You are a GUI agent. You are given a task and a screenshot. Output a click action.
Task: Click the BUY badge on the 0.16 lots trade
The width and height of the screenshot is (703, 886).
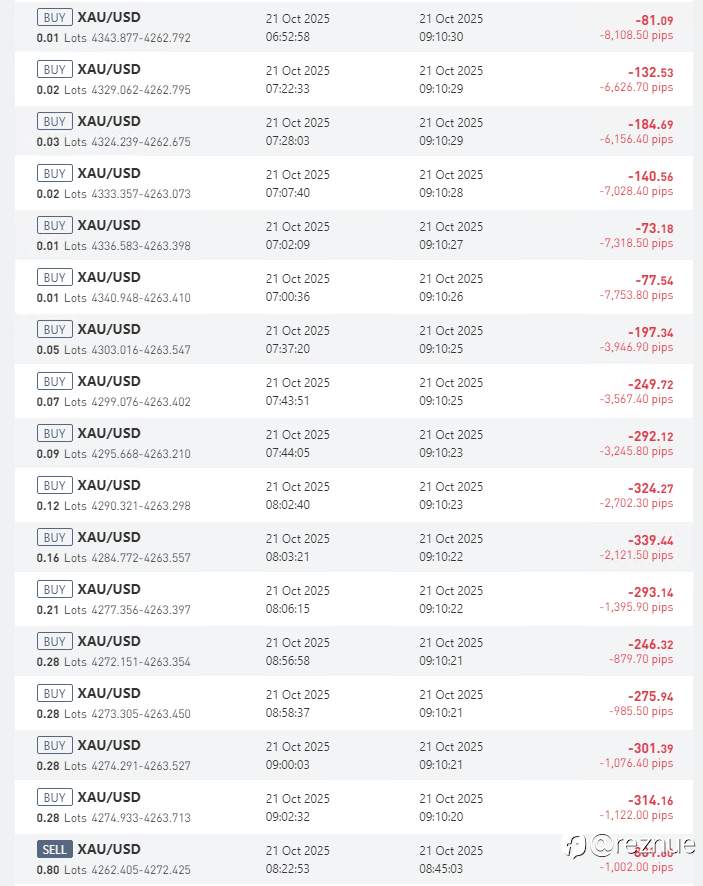(x=54, y=538)
